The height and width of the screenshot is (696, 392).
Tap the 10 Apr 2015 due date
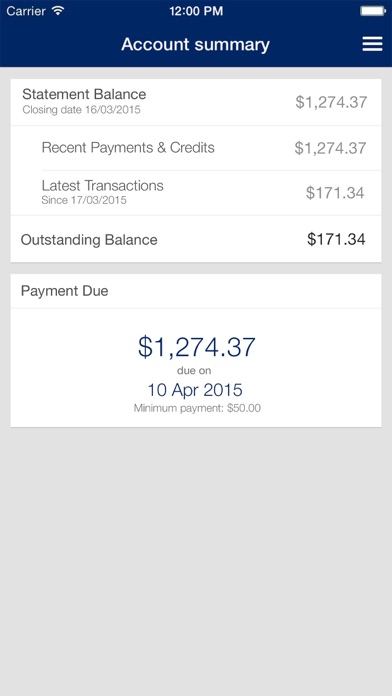click(x=195, y=390)
